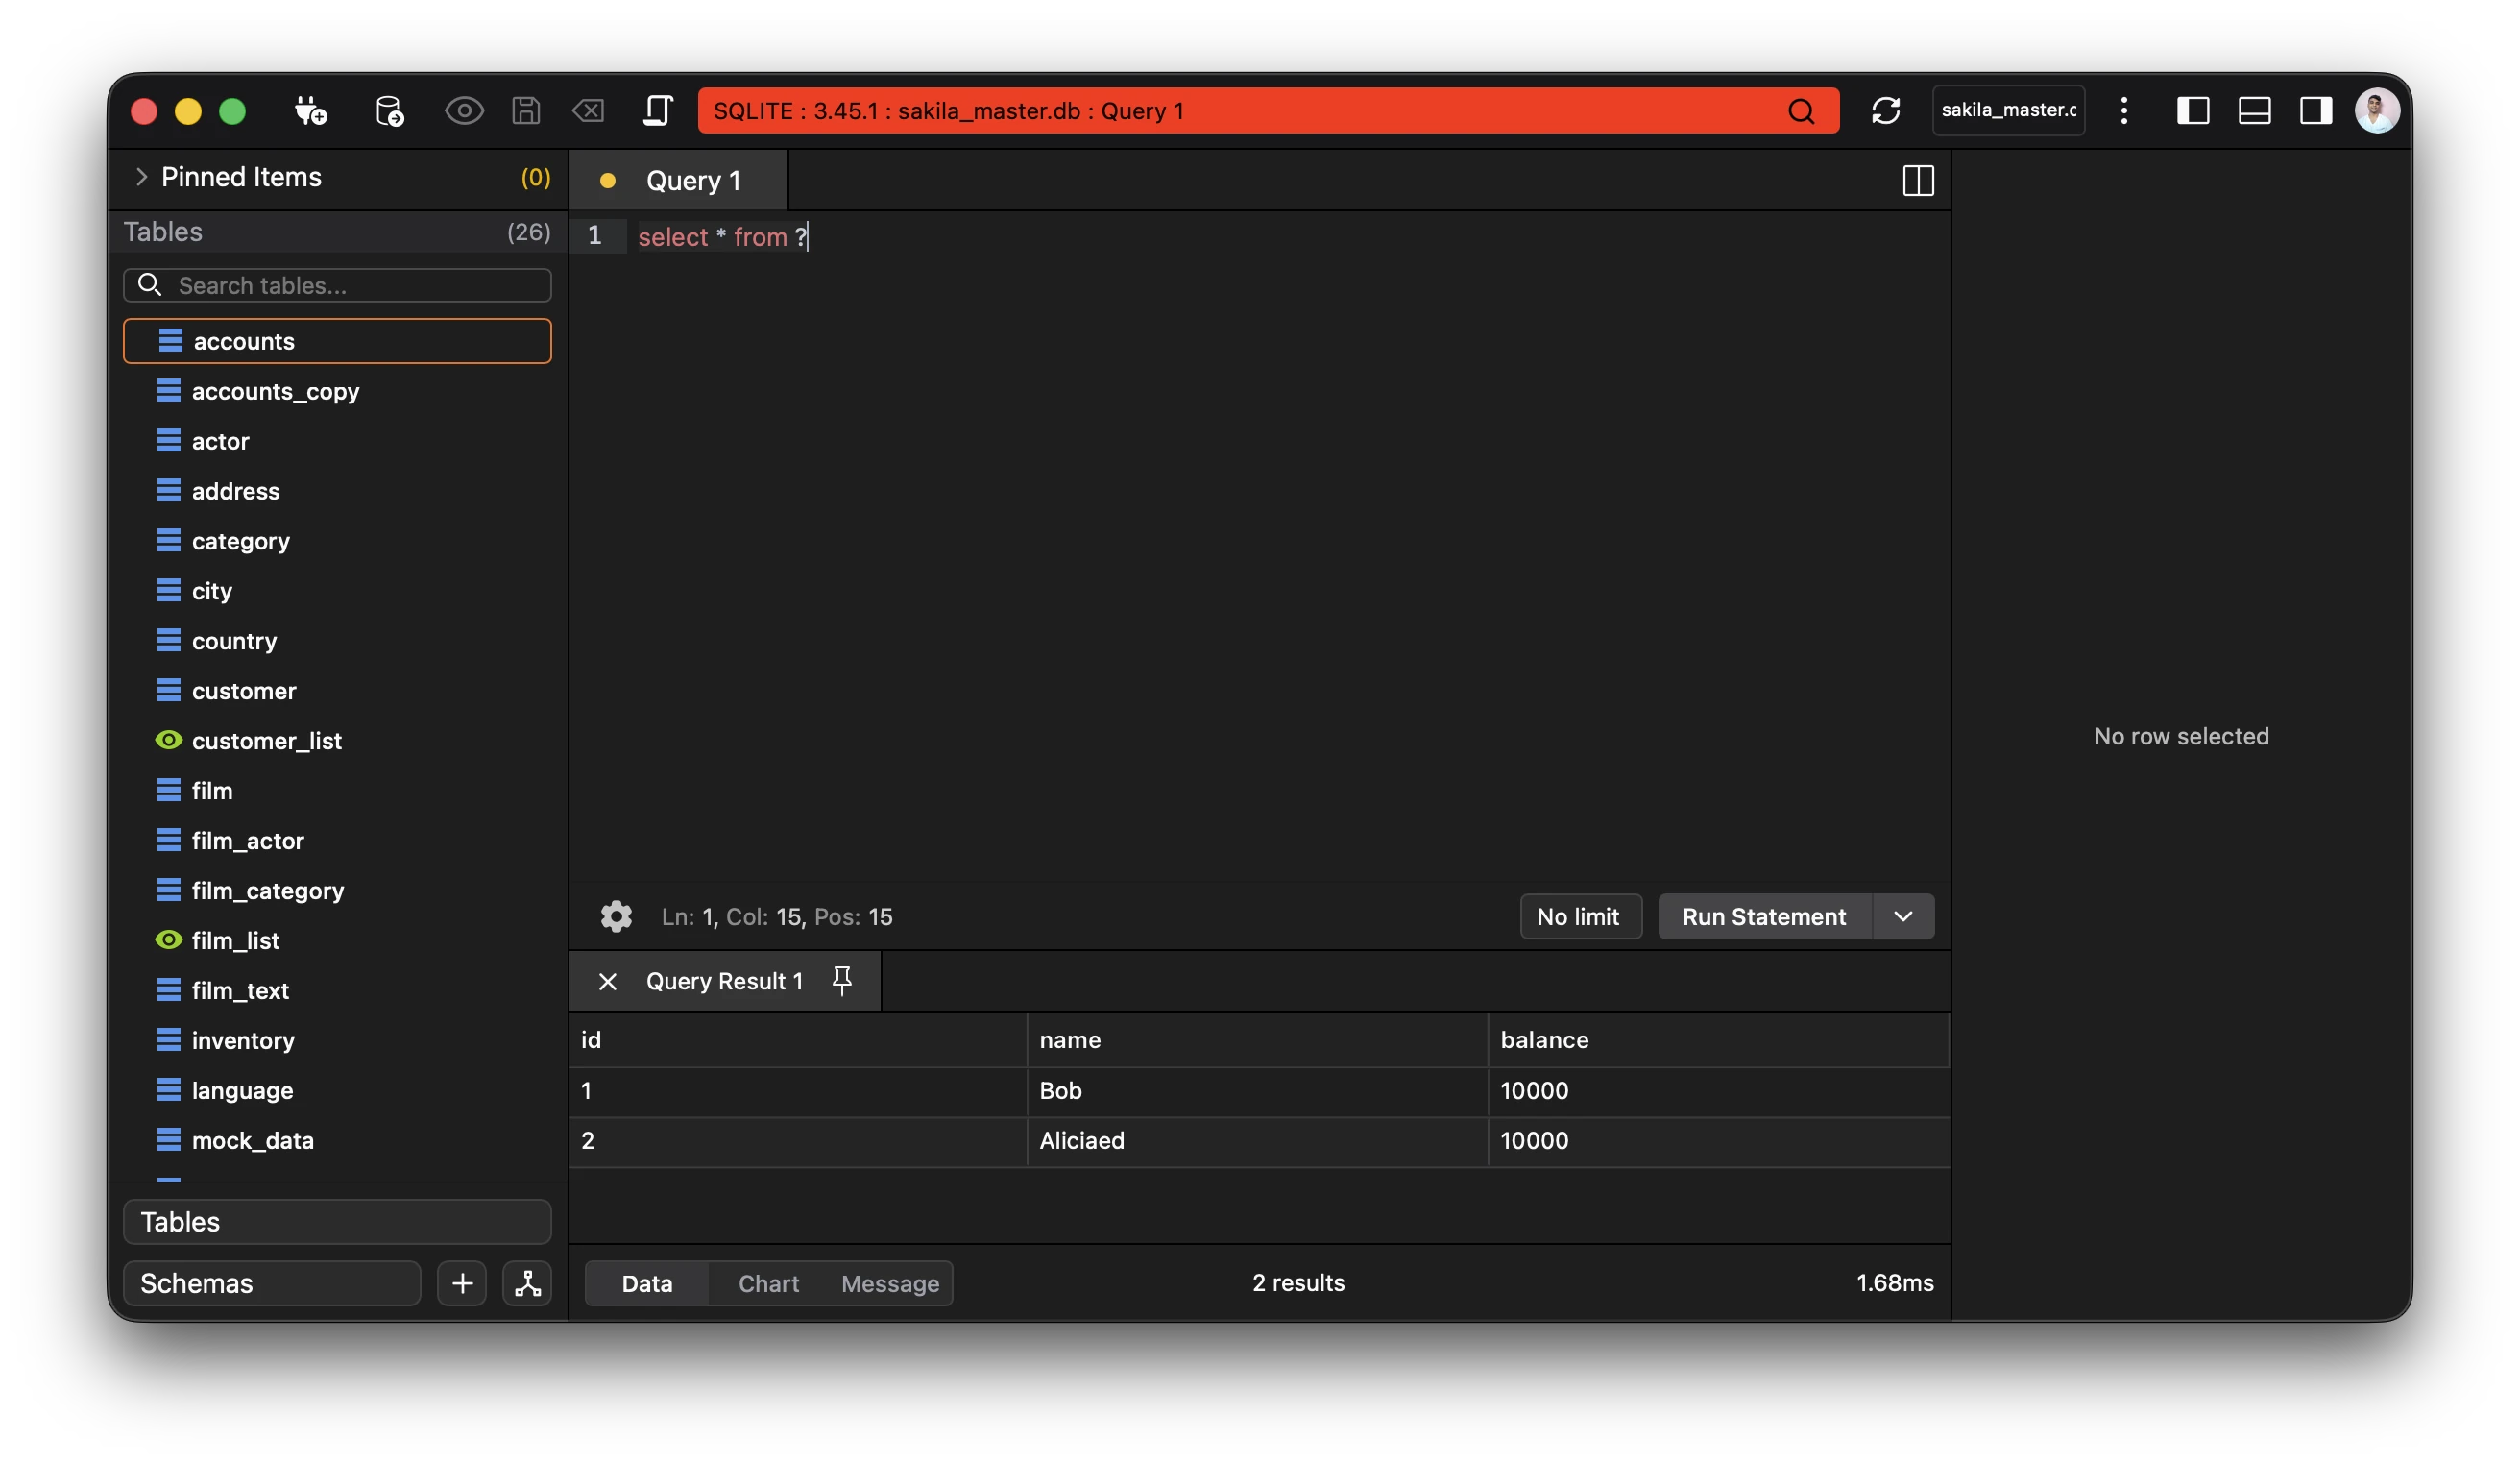Click the save floppy disk icon
This screenshot has height=1464, width=2520.
coord(526,111)
